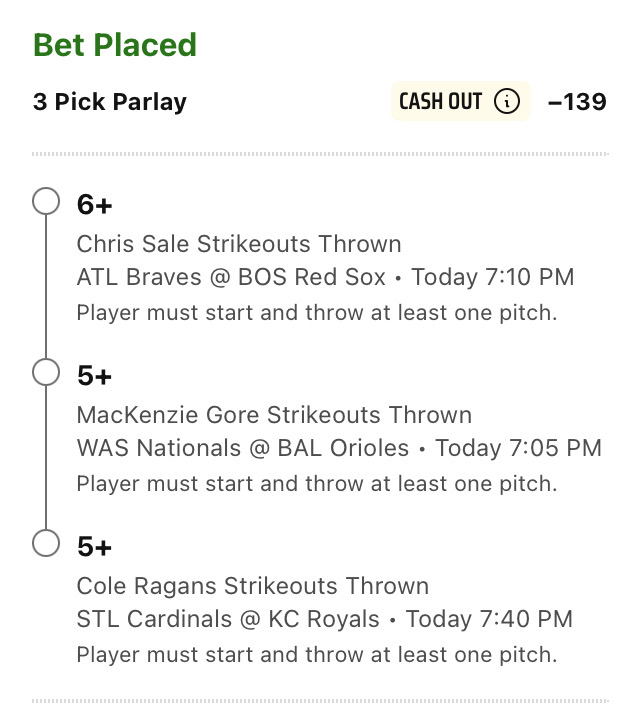Click the -139 parlay odds
This screenshot has height=713, width=640.
pos(577,101)
